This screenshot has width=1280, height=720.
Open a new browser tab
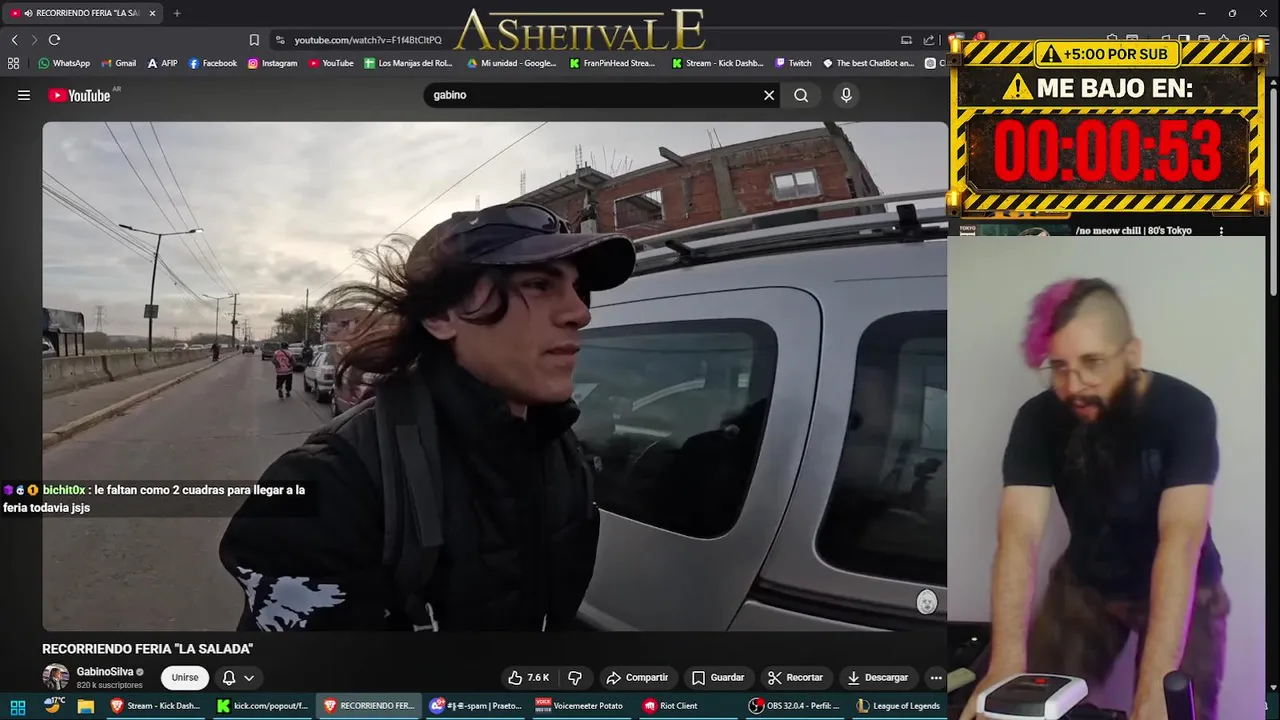177,13
